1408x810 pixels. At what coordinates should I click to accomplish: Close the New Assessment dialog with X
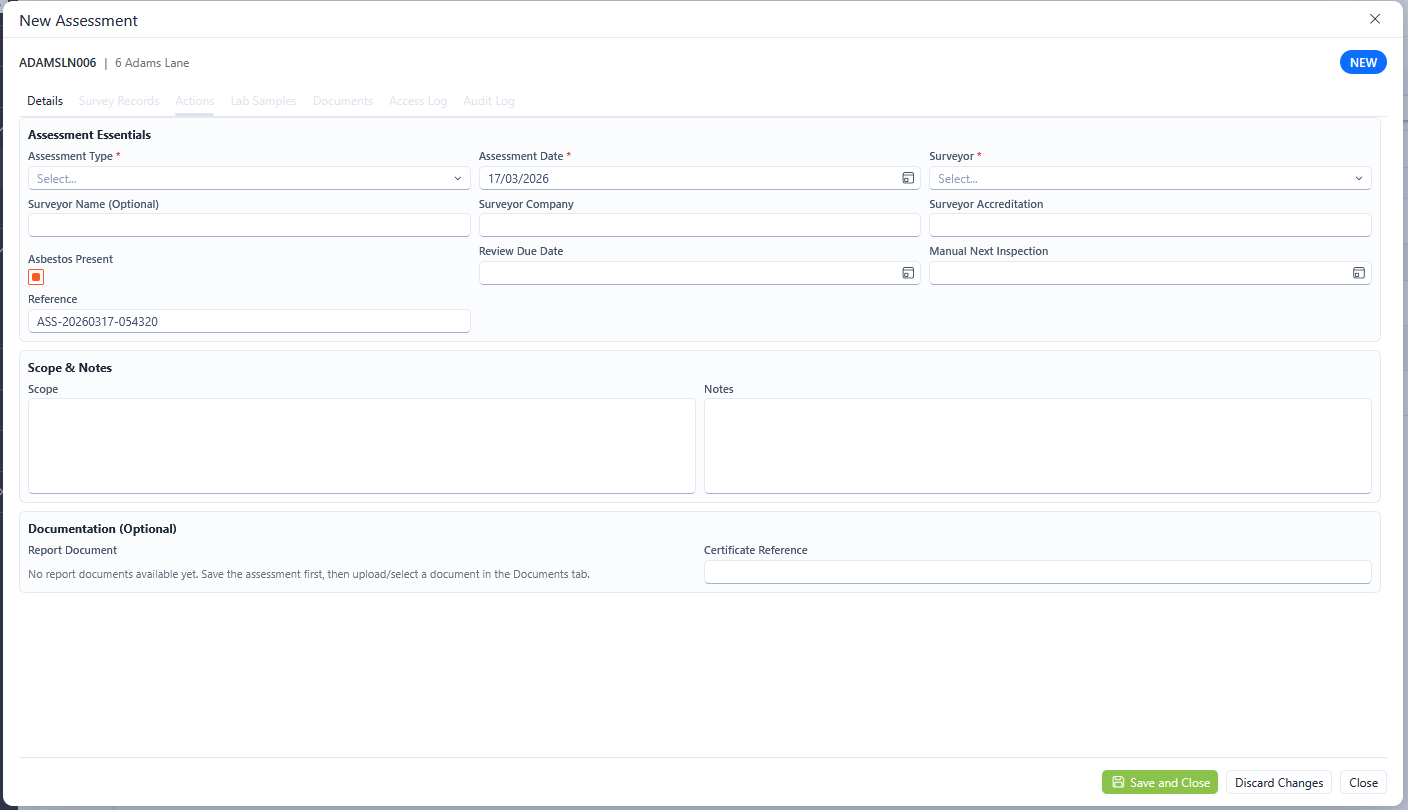[1374, 19]
